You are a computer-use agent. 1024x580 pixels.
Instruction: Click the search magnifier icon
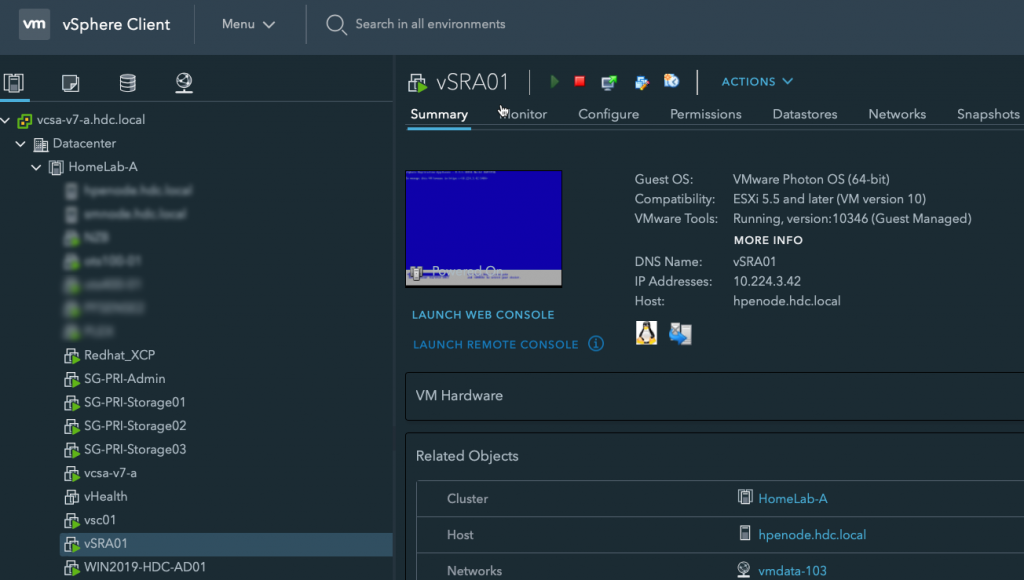click(x=336, y=25)
